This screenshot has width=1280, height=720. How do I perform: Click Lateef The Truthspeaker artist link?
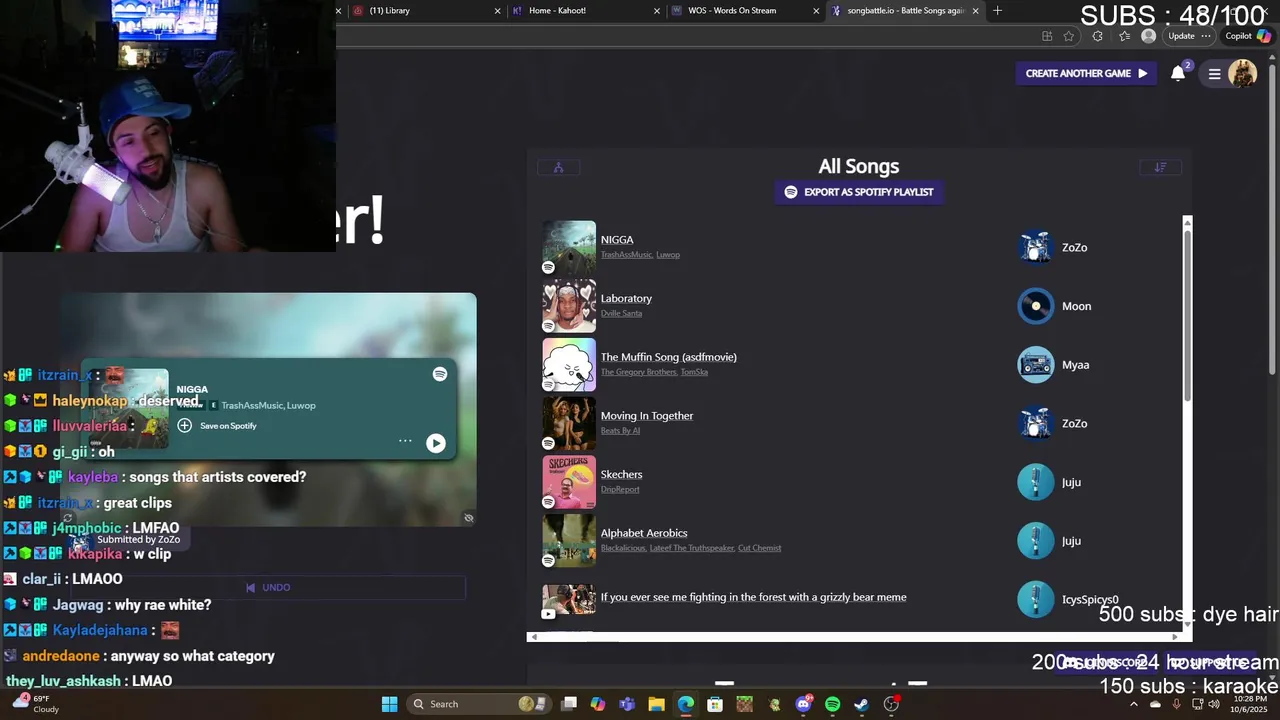click(x=692, y=548)
